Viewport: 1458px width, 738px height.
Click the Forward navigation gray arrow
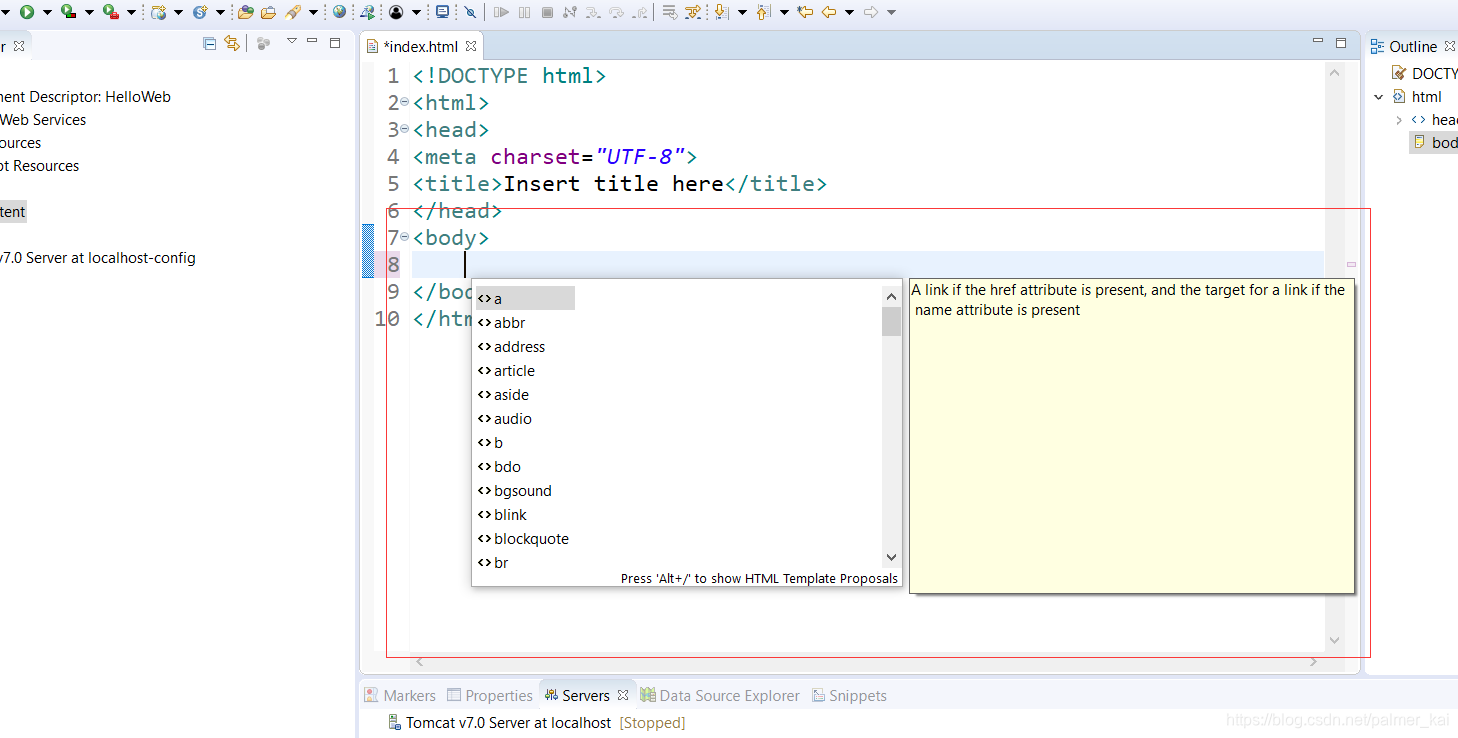871,12
